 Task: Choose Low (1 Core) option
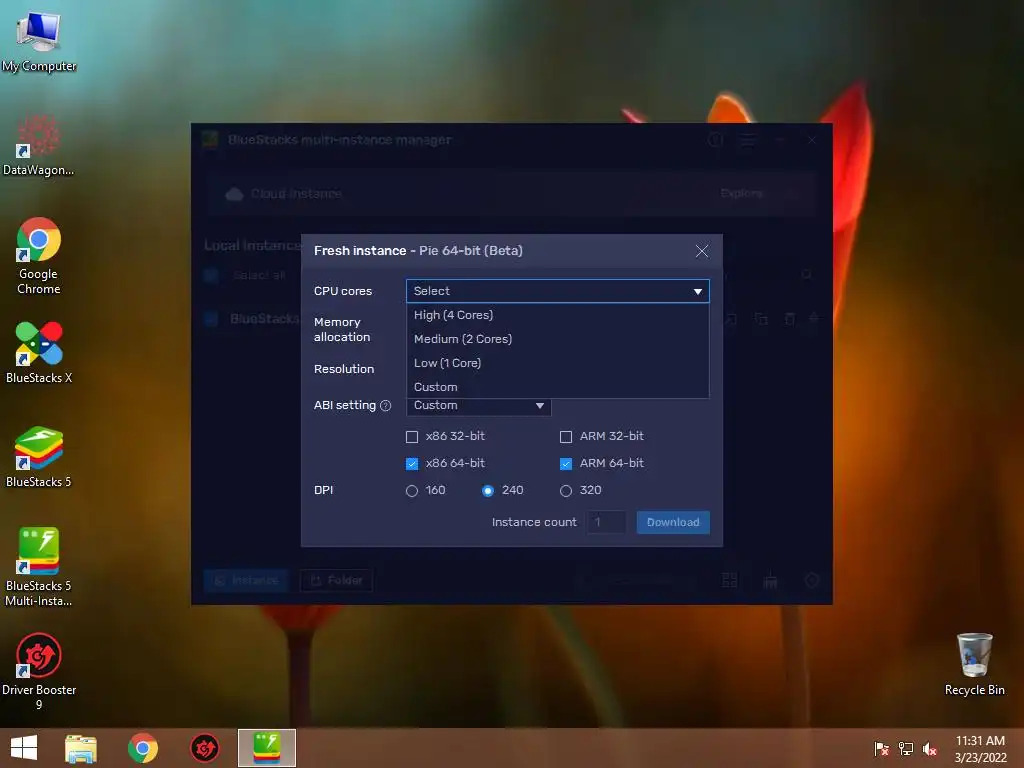(558, 363)
